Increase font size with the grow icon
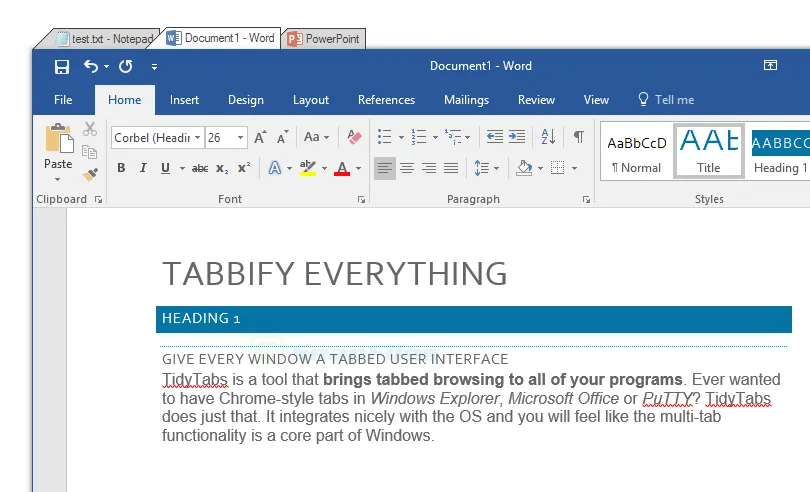This screenshot has width=810, height=492. 260,137
